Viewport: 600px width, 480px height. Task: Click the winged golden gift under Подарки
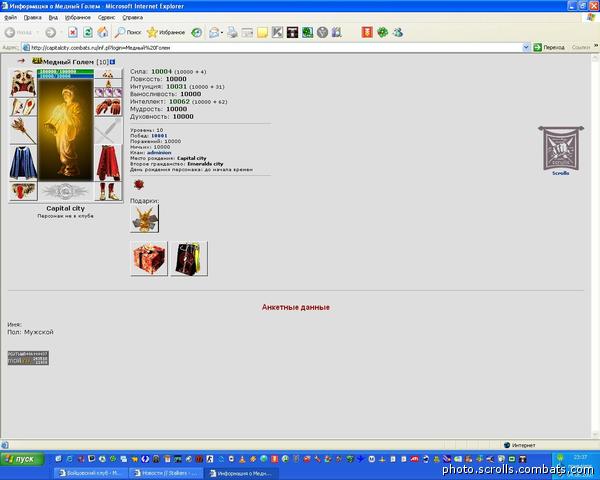pos(145,219)
